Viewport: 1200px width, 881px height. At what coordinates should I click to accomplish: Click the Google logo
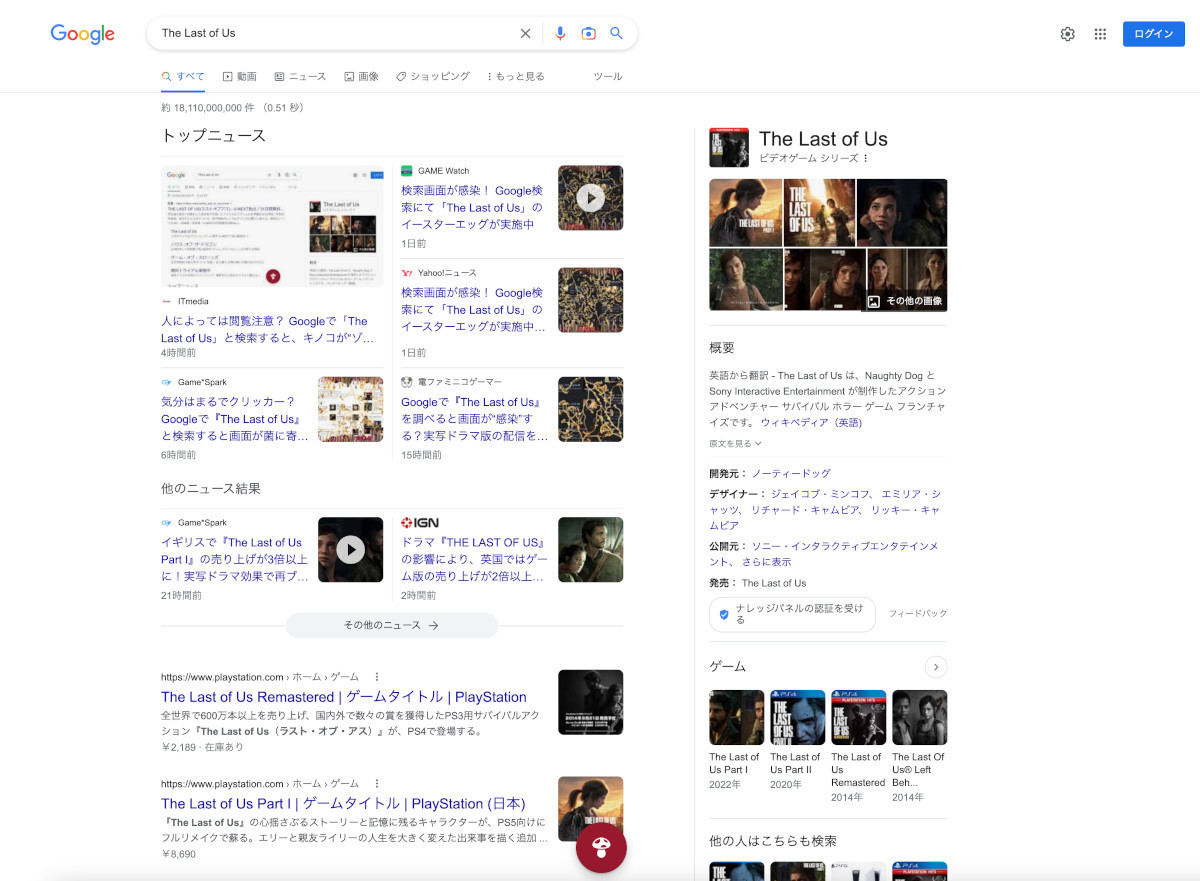(x=83, y=34)
